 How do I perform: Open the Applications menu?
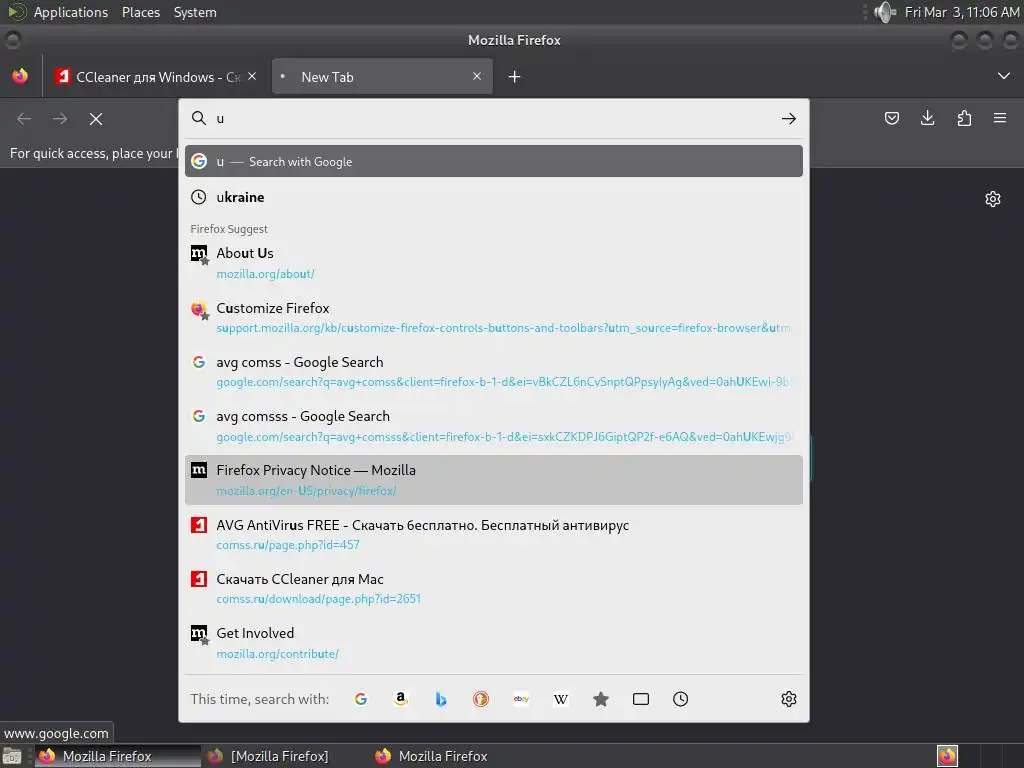pos(71,12)
